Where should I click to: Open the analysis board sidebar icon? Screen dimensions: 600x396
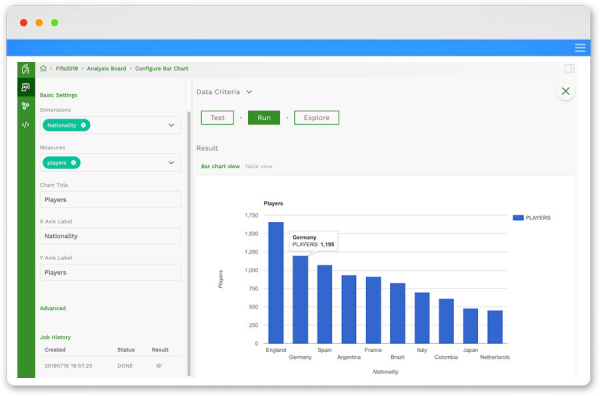tap(26, 87)
